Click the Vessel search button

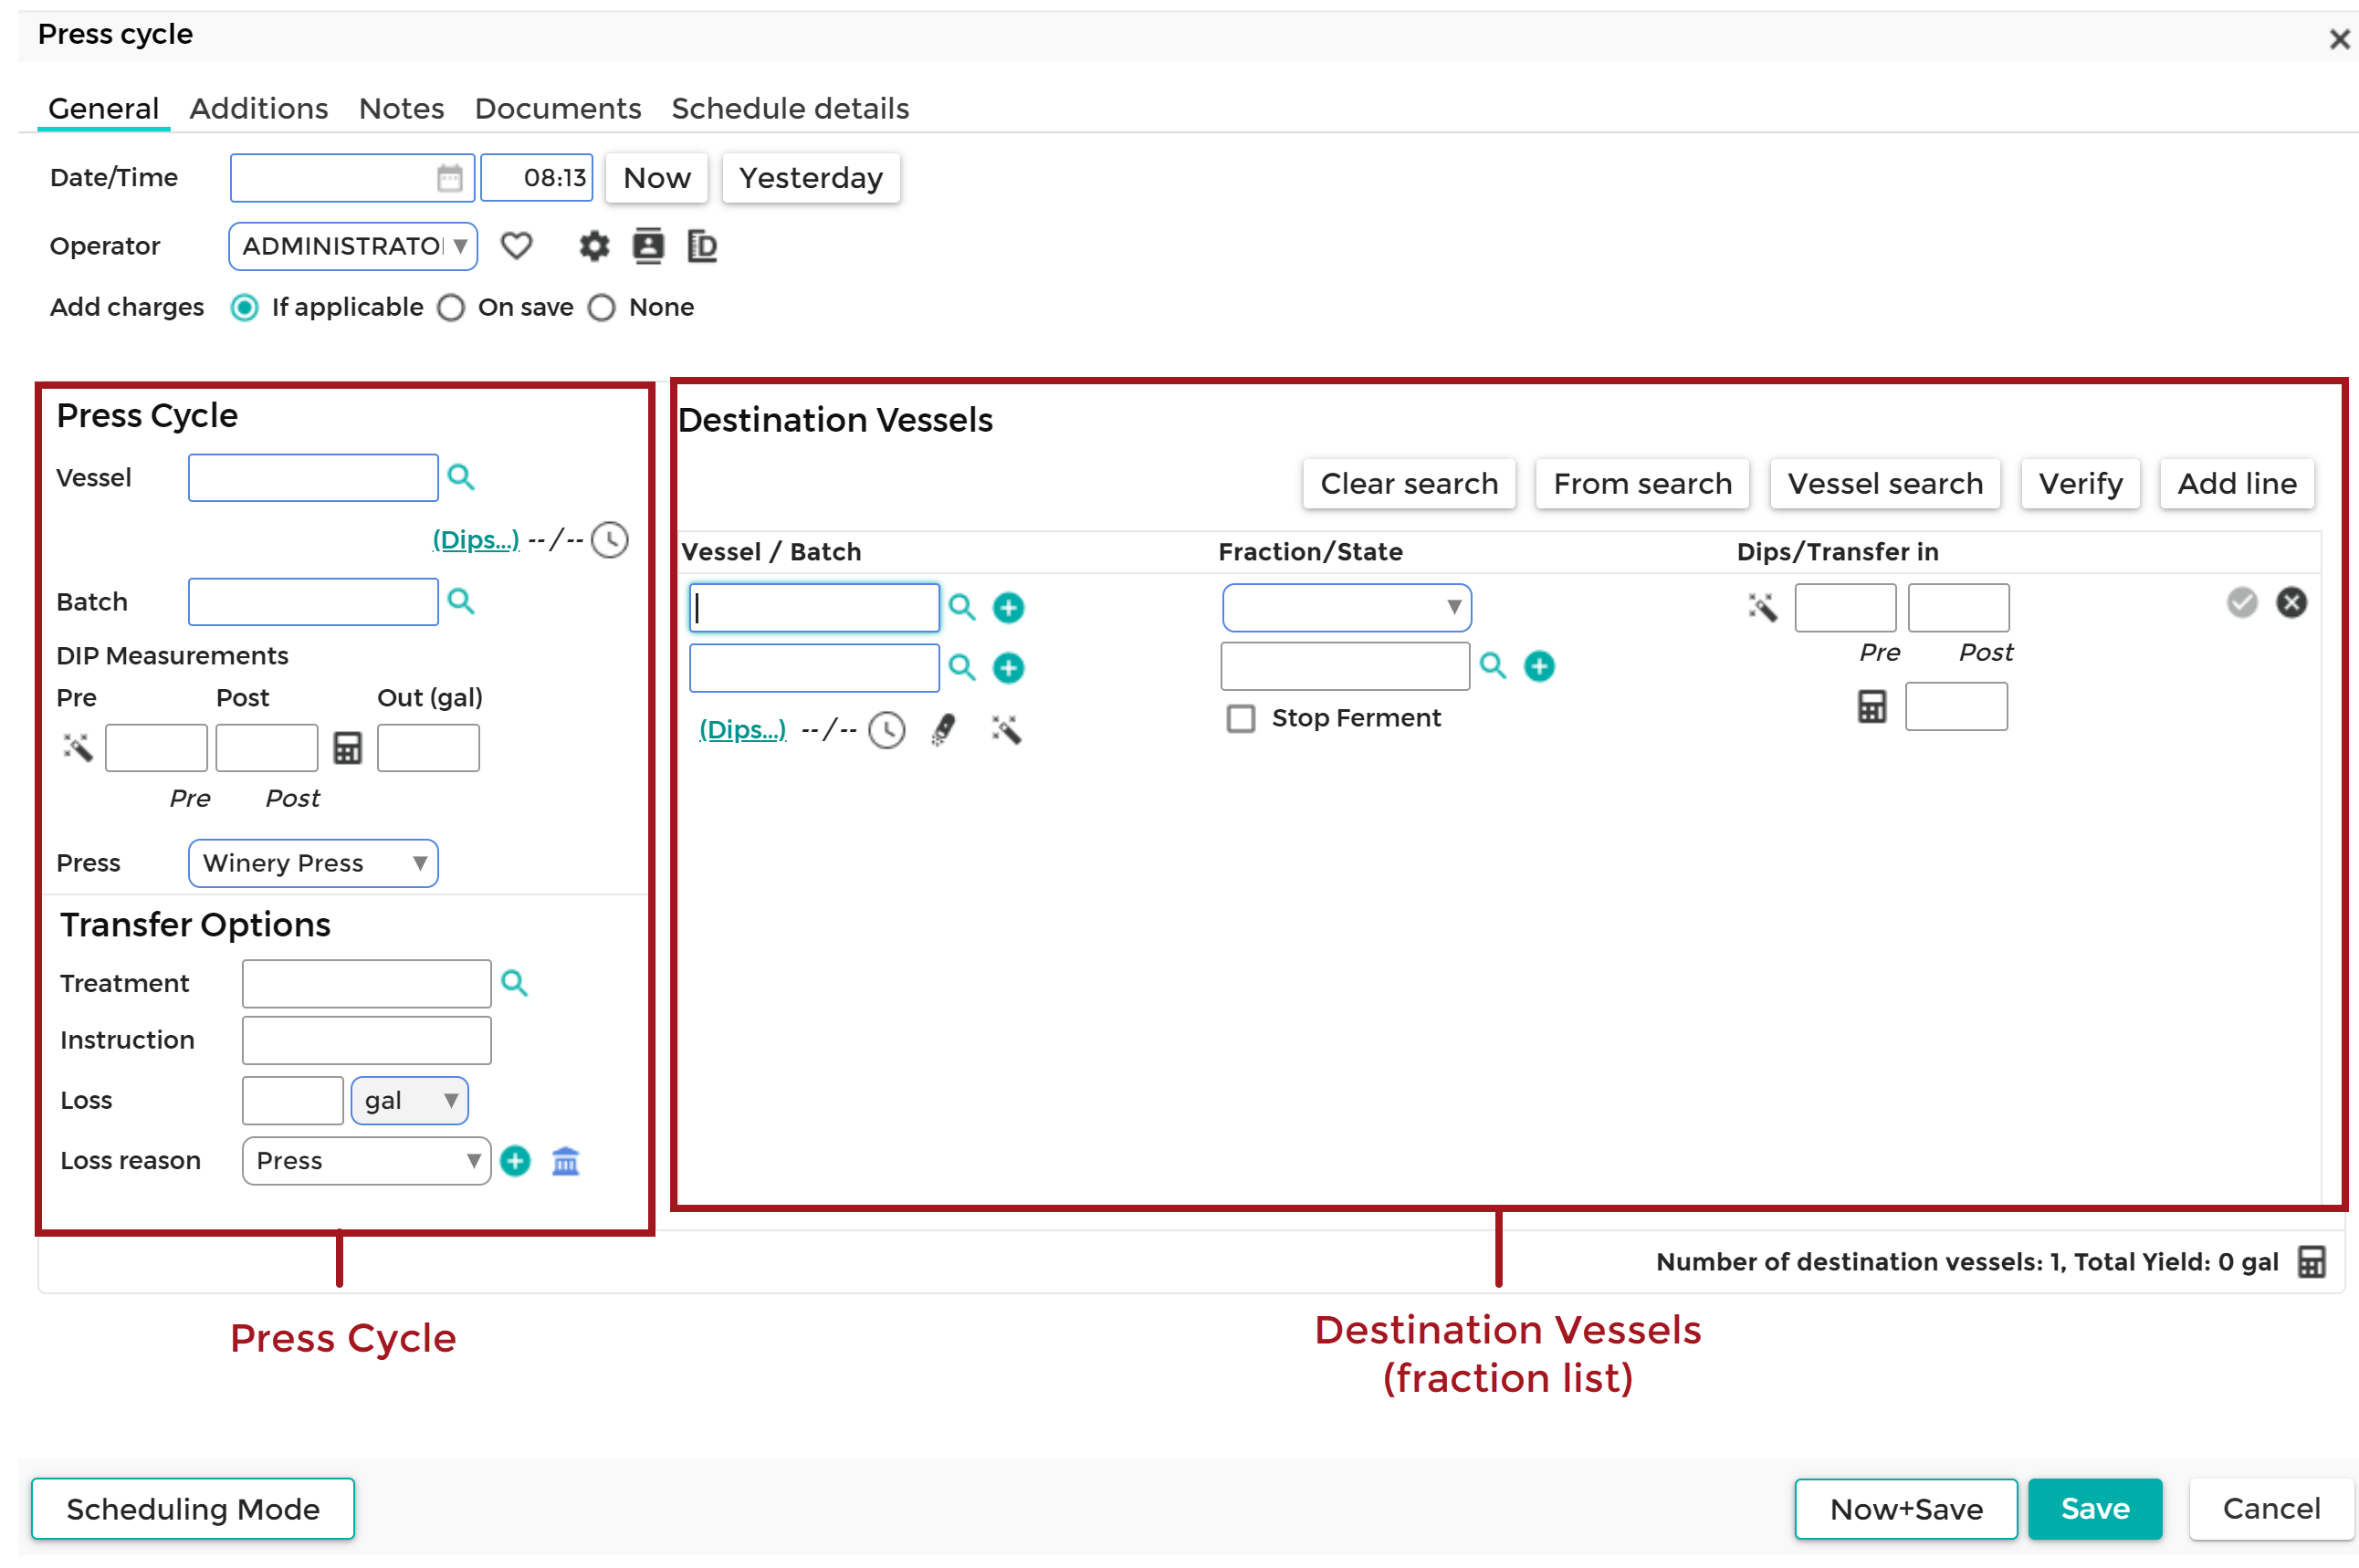(x=1885, y=484)
